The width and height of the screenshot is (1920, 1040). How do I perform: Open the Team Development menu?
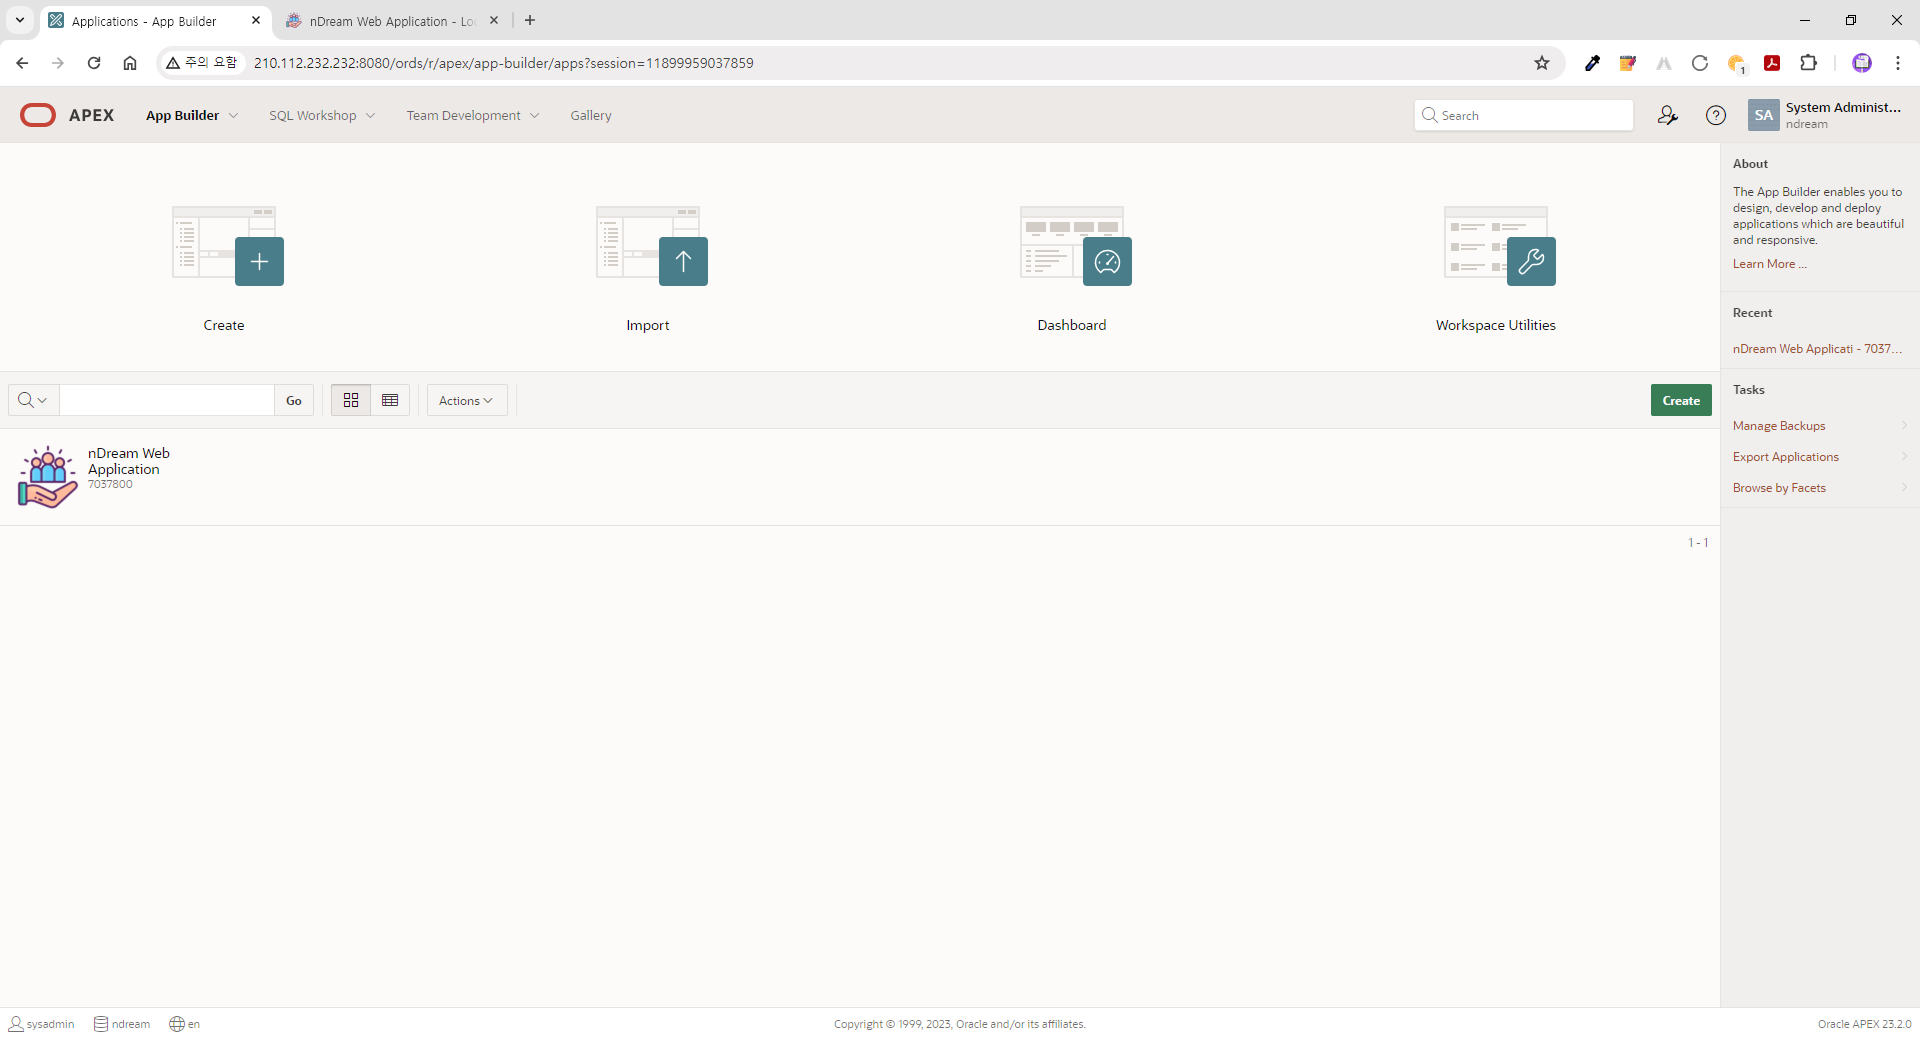[x=463, y=116]
